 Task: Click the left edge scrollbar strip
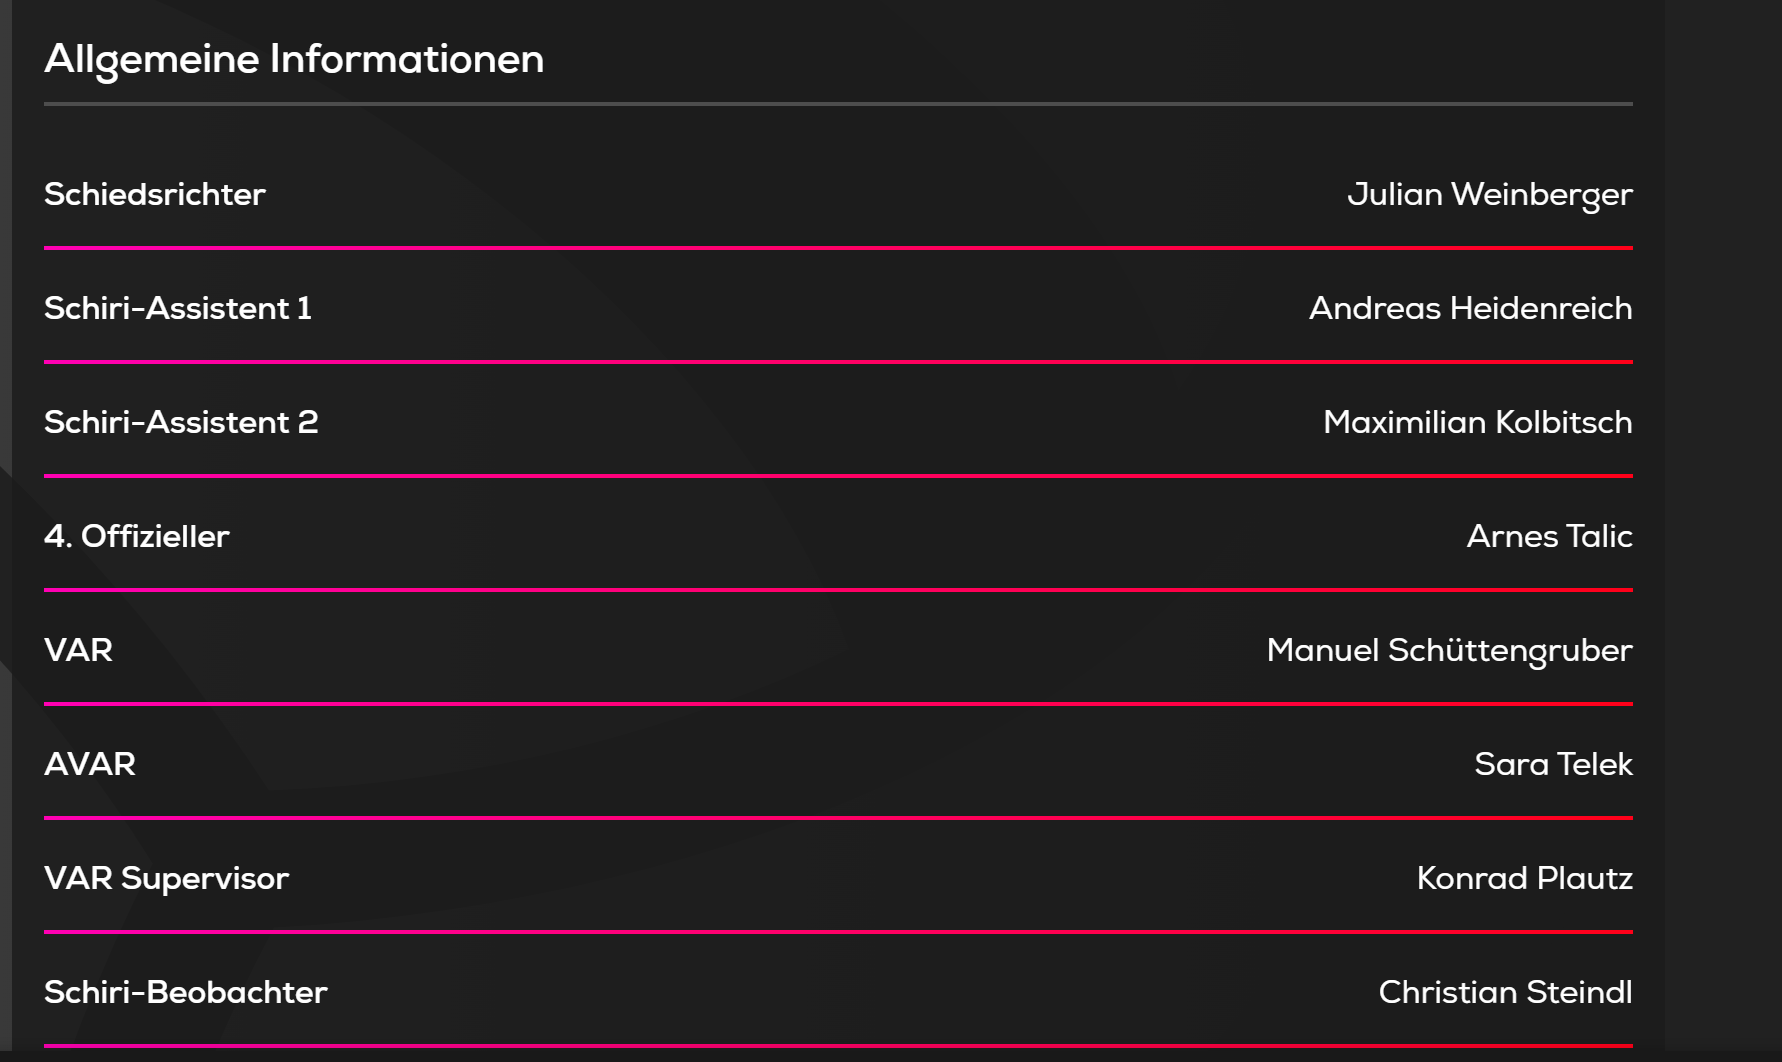click(x=6, y=531)
